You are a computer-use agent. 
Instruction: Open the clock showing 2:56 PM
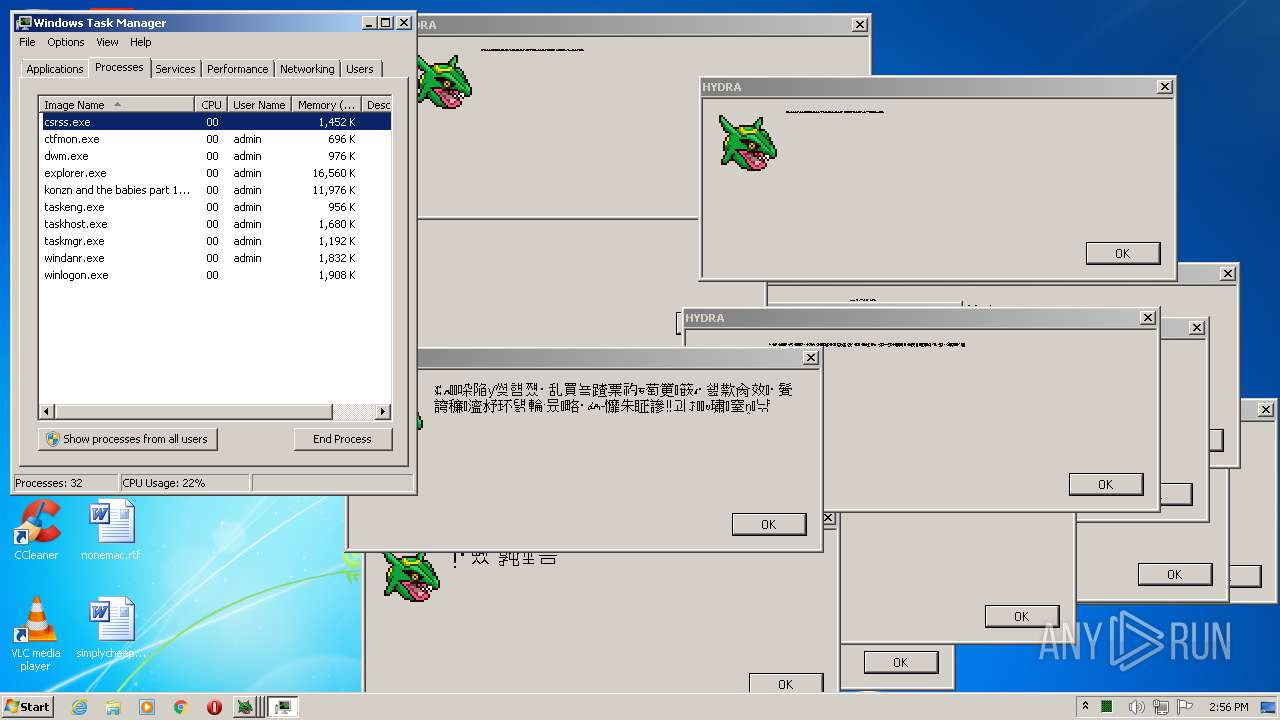pos(1228,707)
